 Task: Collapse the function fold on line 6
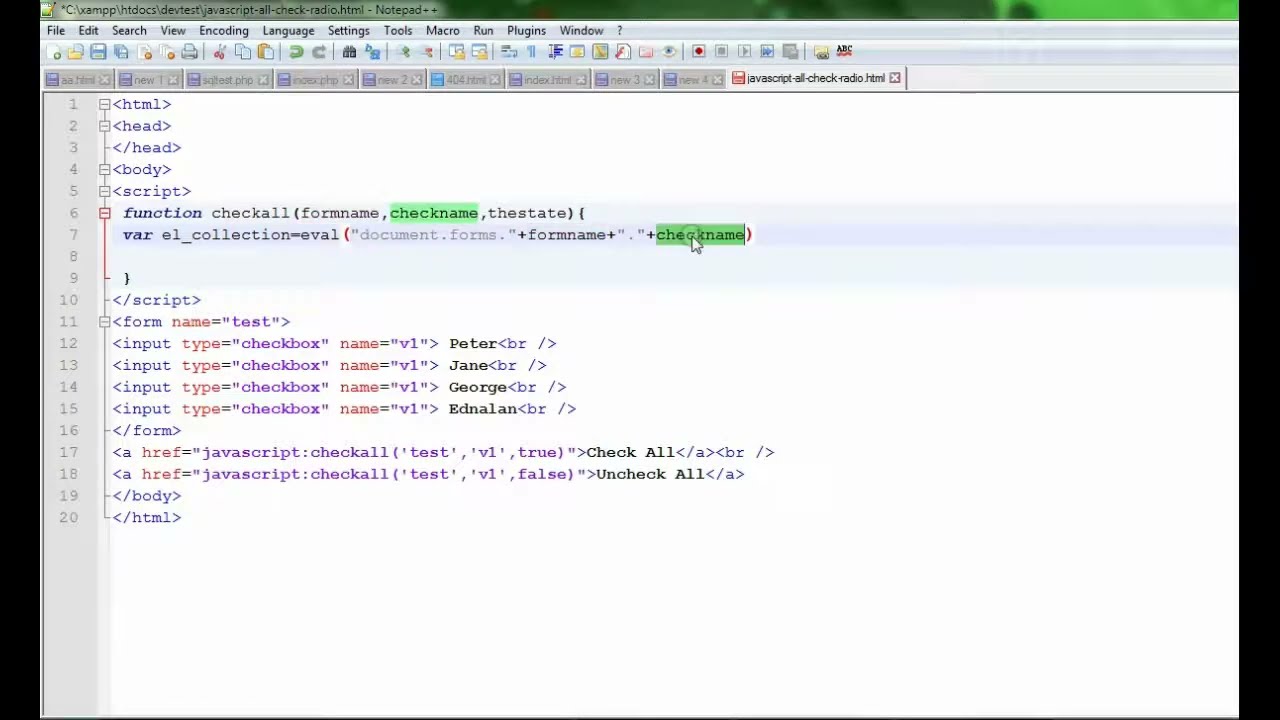(x=104, y=213)
